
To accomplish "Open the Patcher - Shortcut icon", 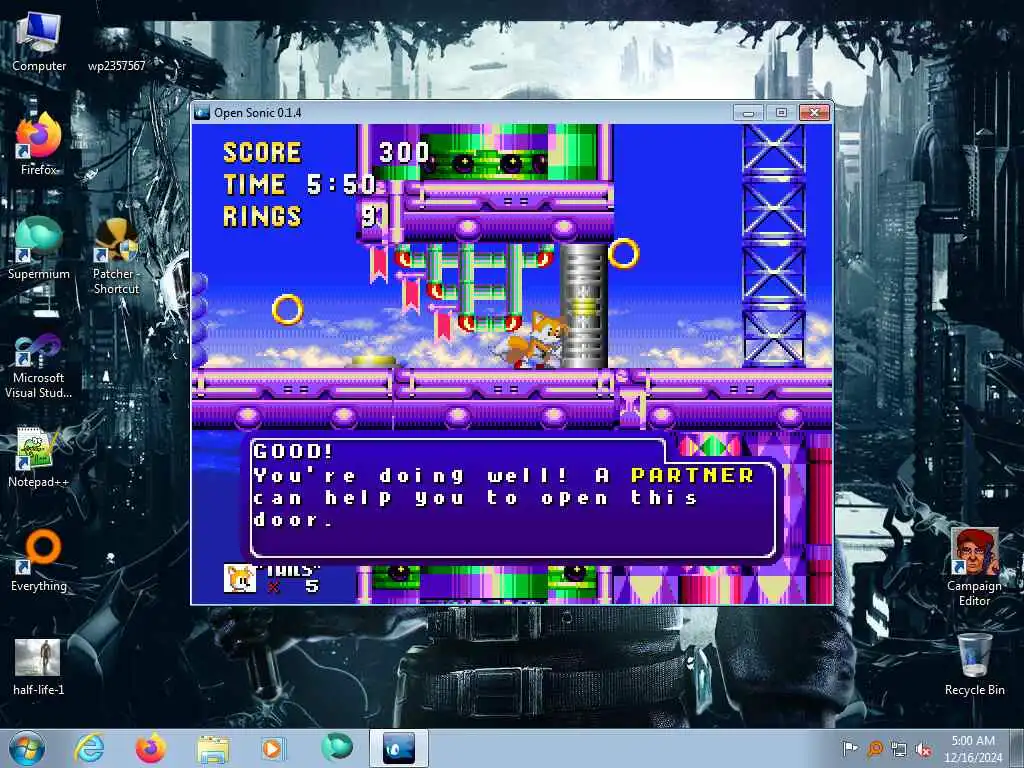I will 116,256.
